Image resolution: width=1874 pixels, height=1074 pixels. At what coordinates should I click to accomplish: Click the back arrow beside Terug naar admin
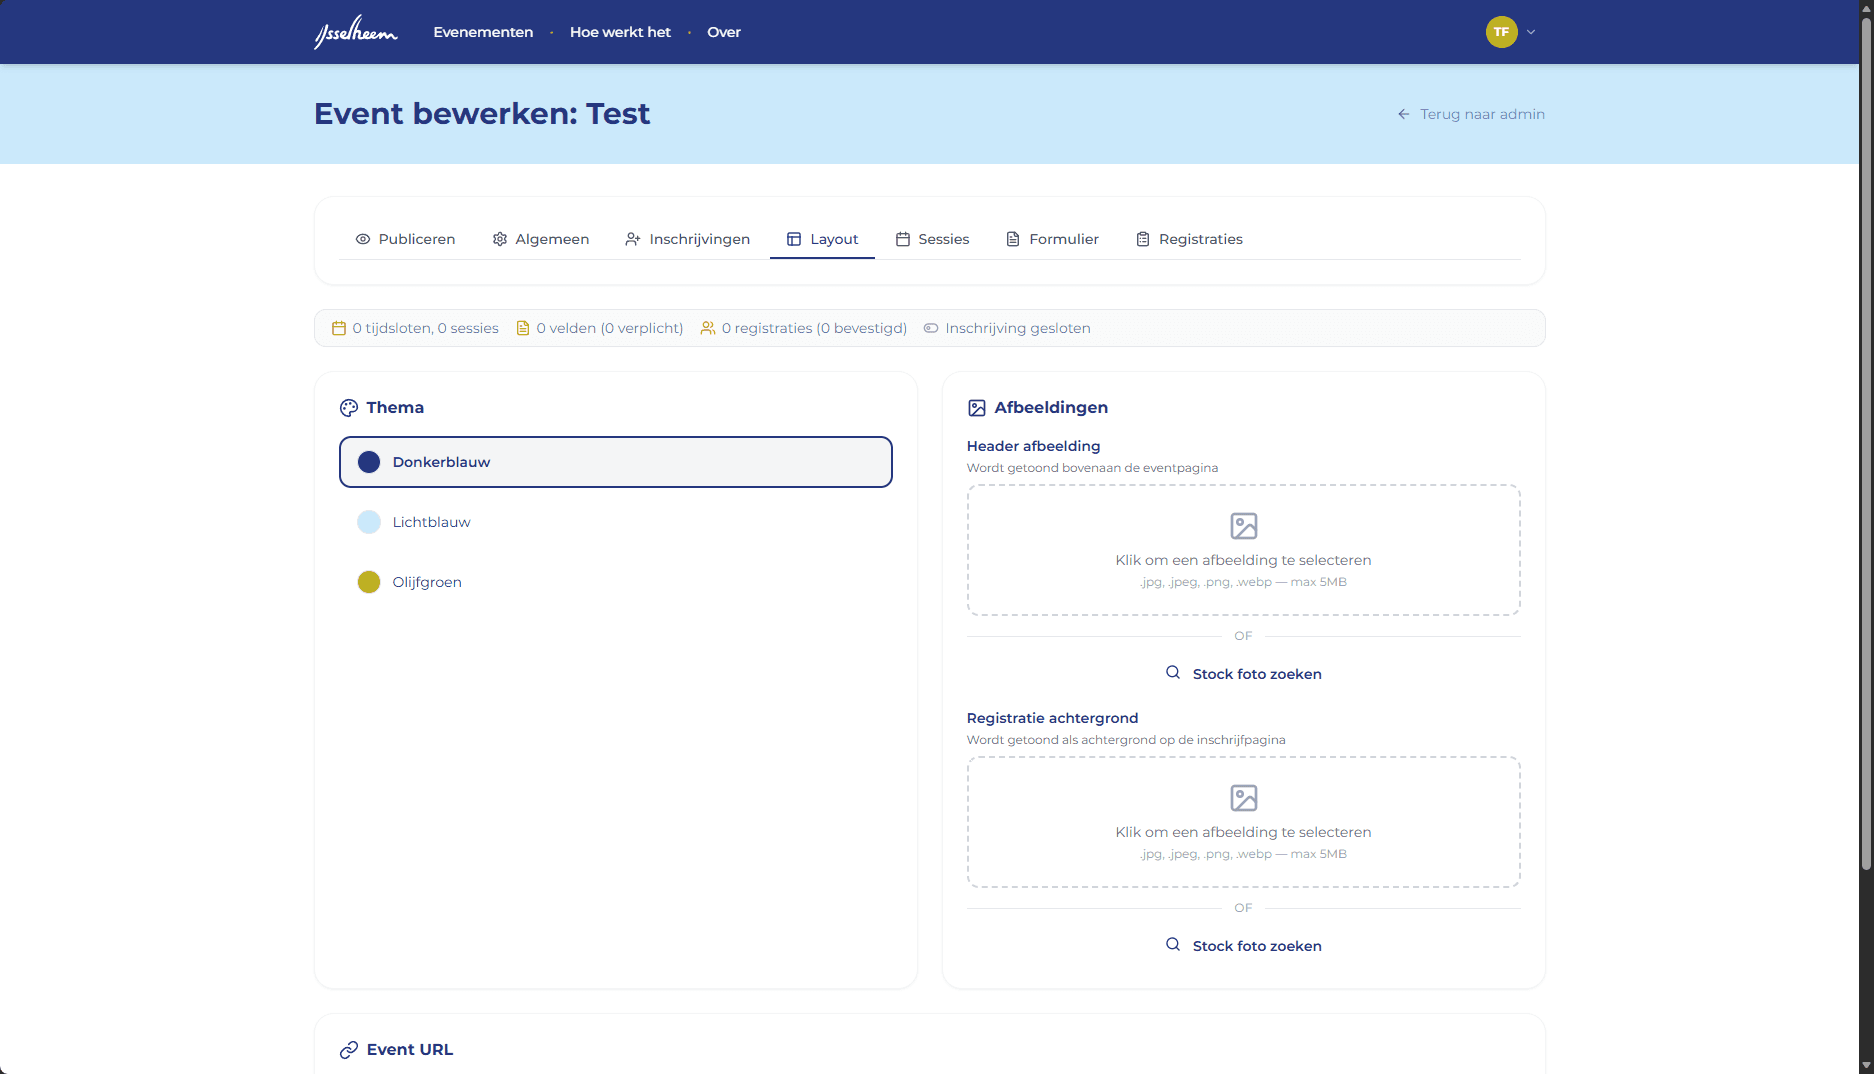tap(1403, 114)
